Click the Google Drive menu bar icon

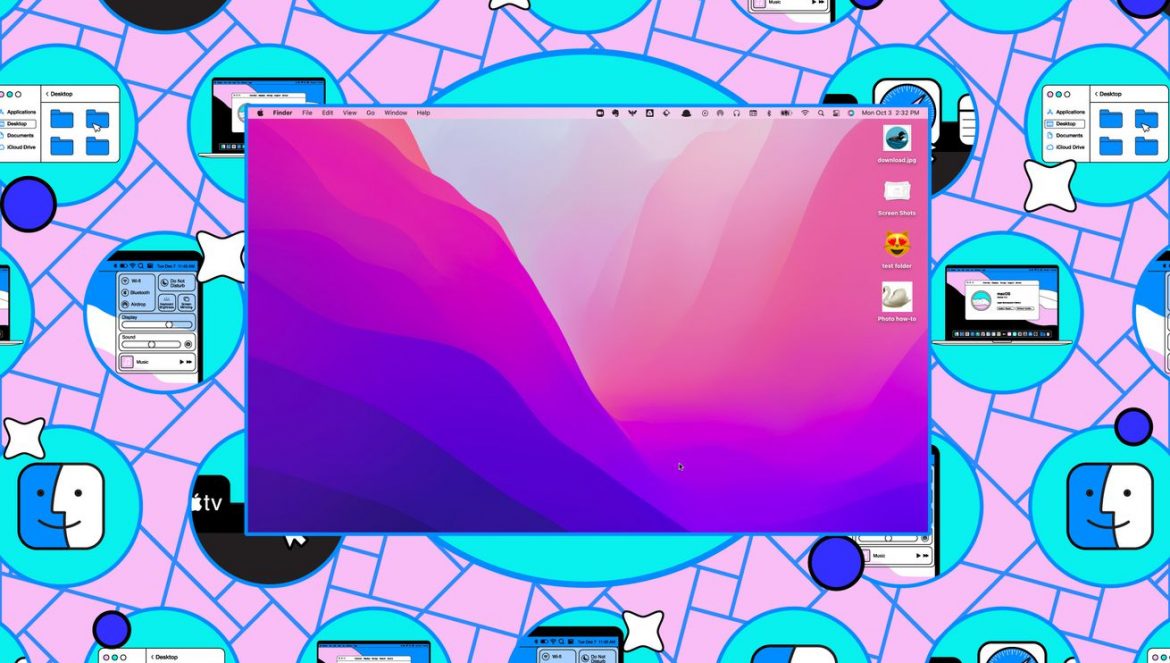pos(649,113)
